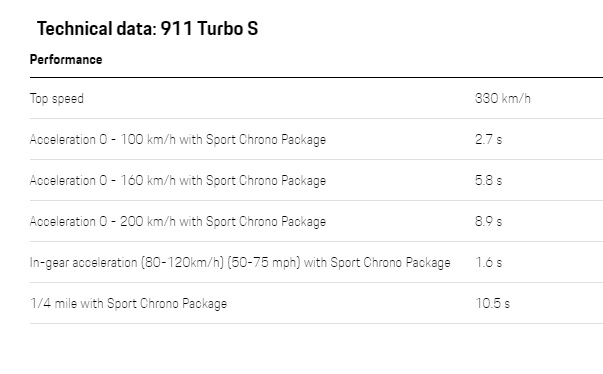Select the 5.8 s acceleration value

488,180
